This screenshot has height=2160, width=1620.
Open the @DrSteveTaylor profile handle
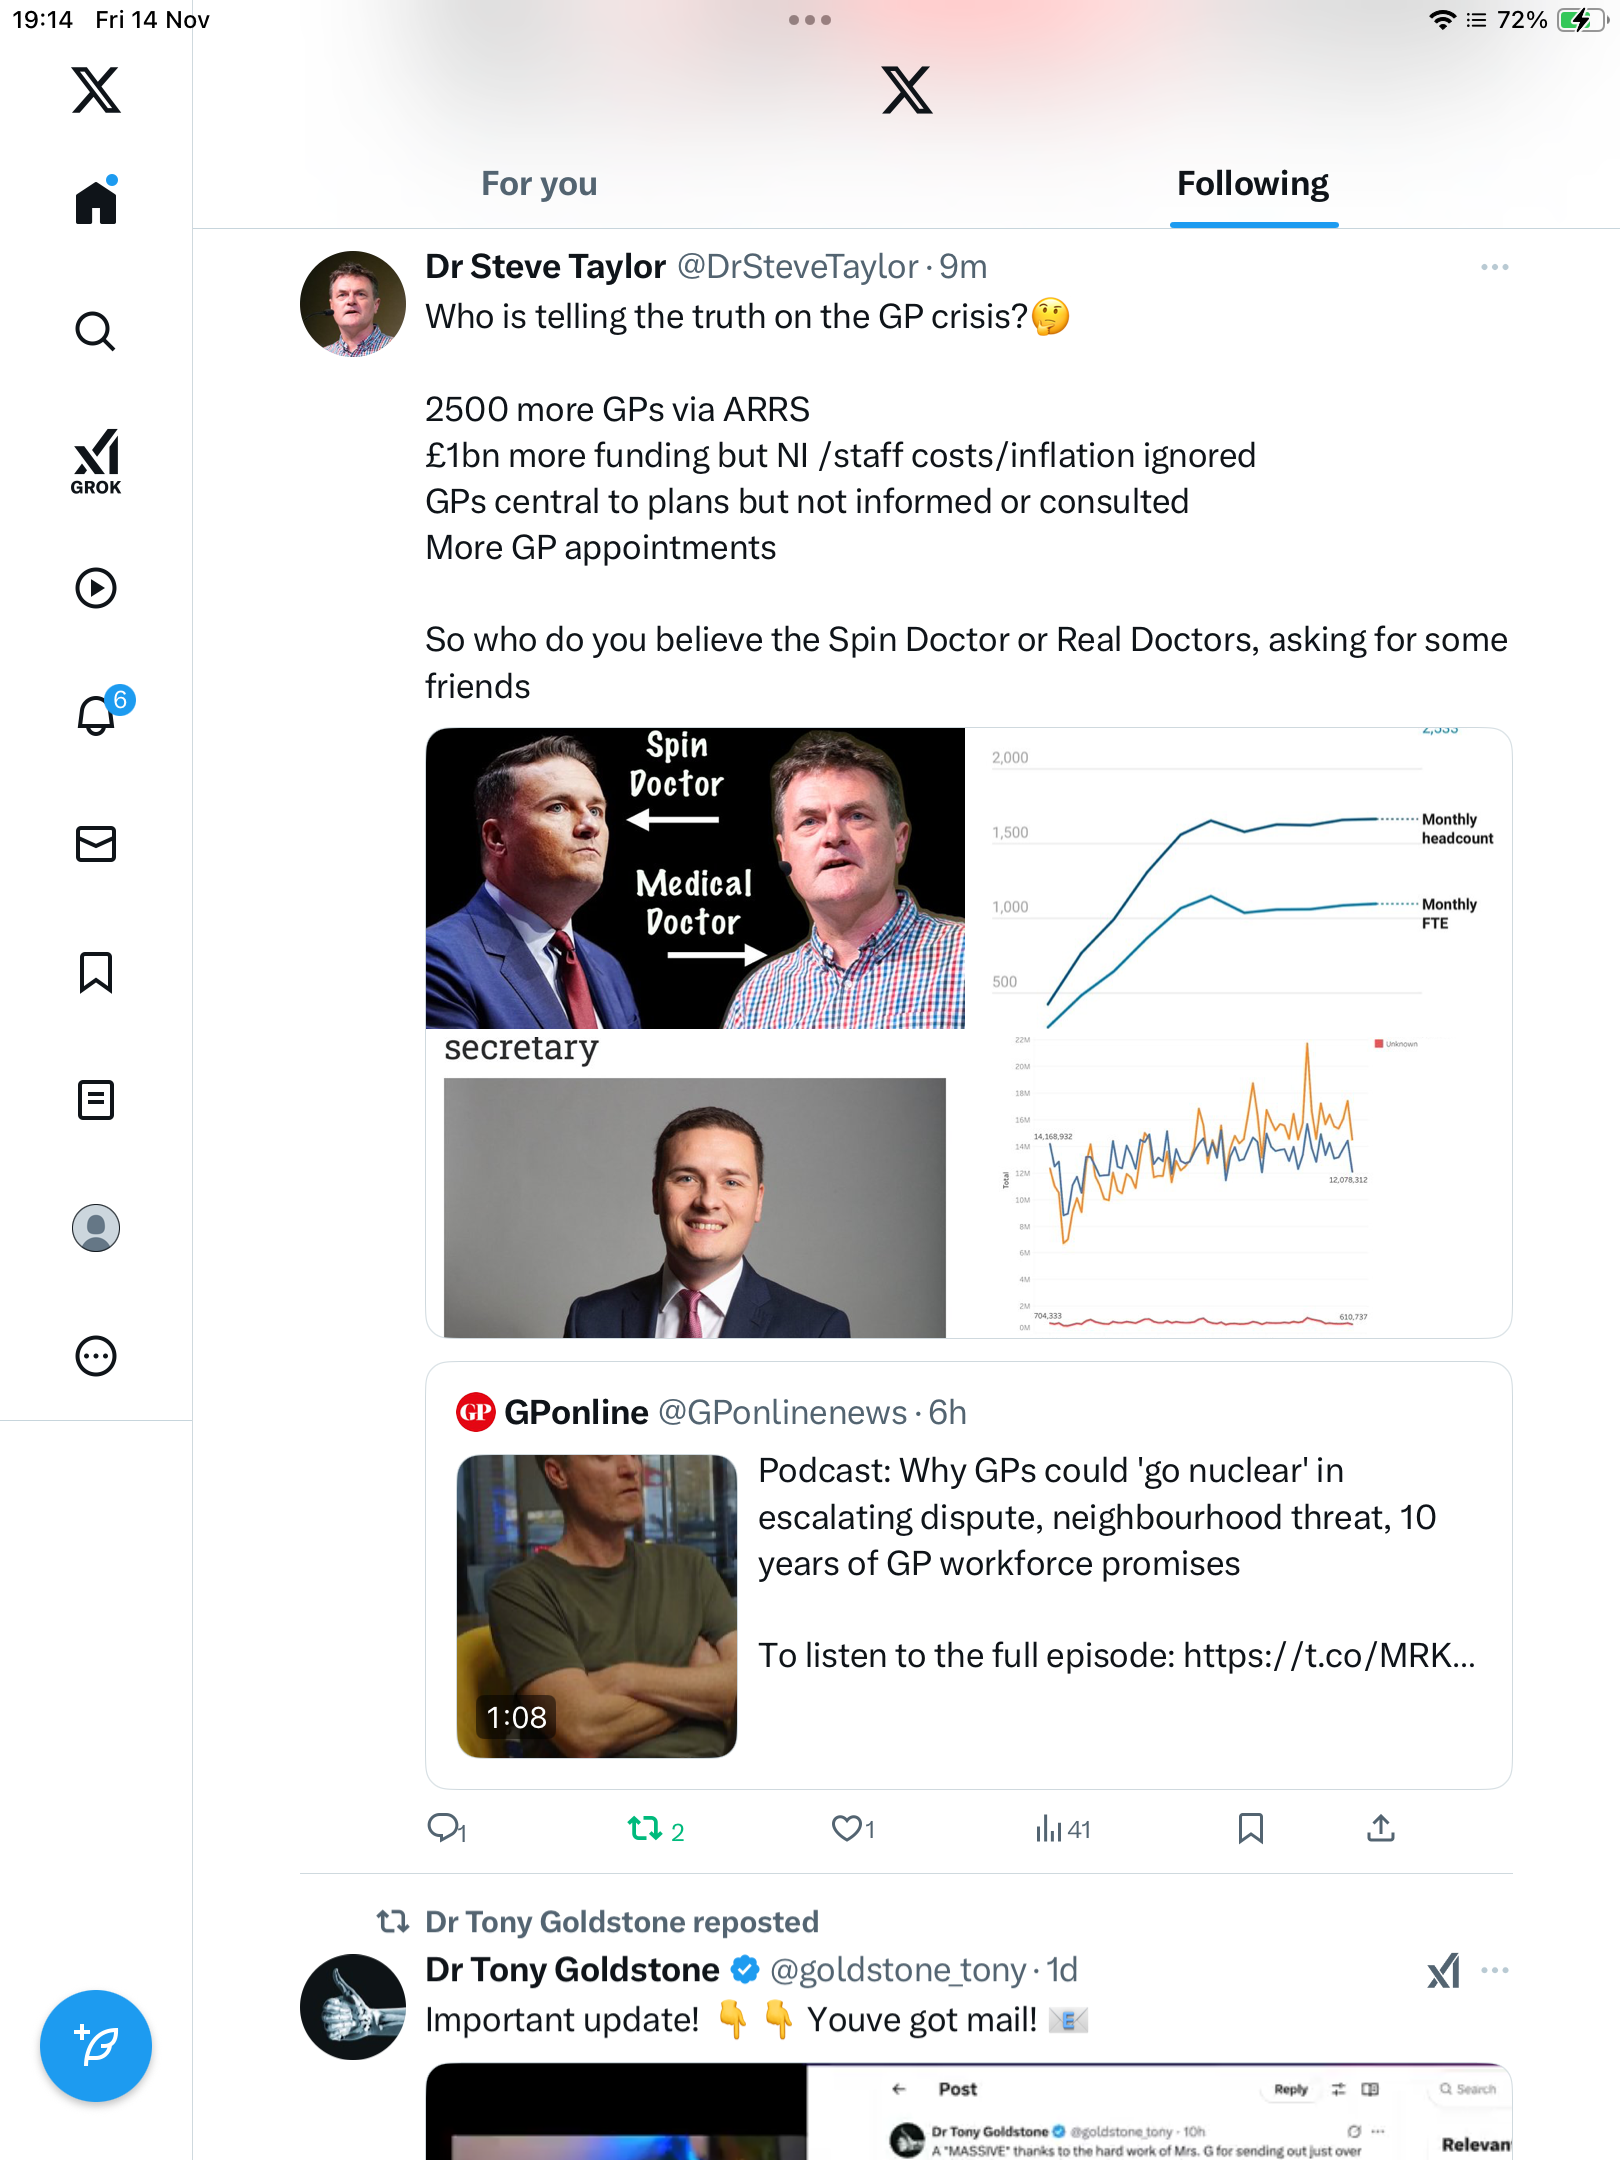click(797, 267)
